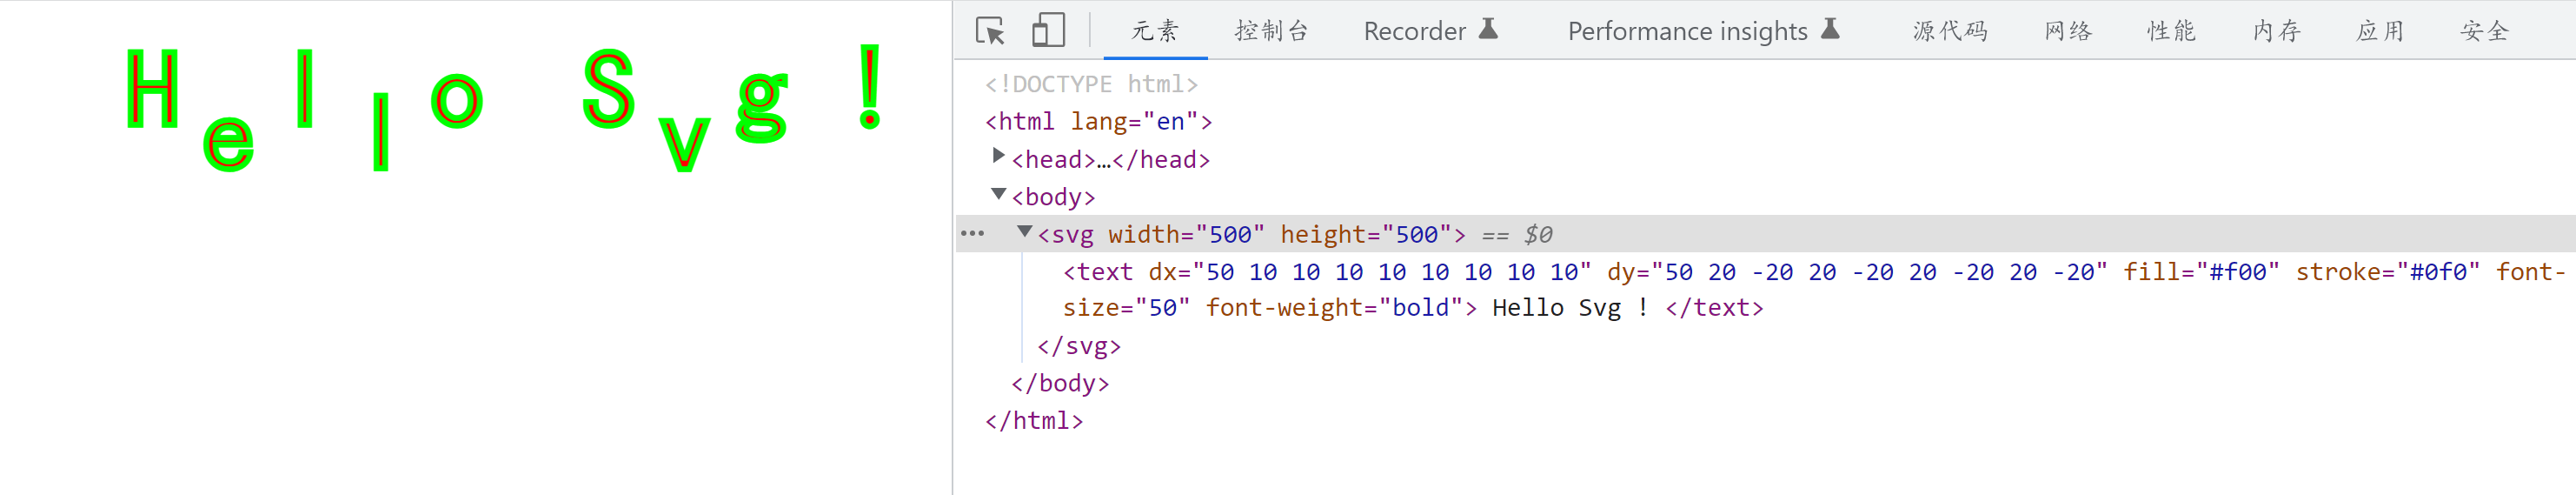The height and width of the screenshot is (495, 2576).
Task: Click the rendered capital S in page
Action: (609, 88)
